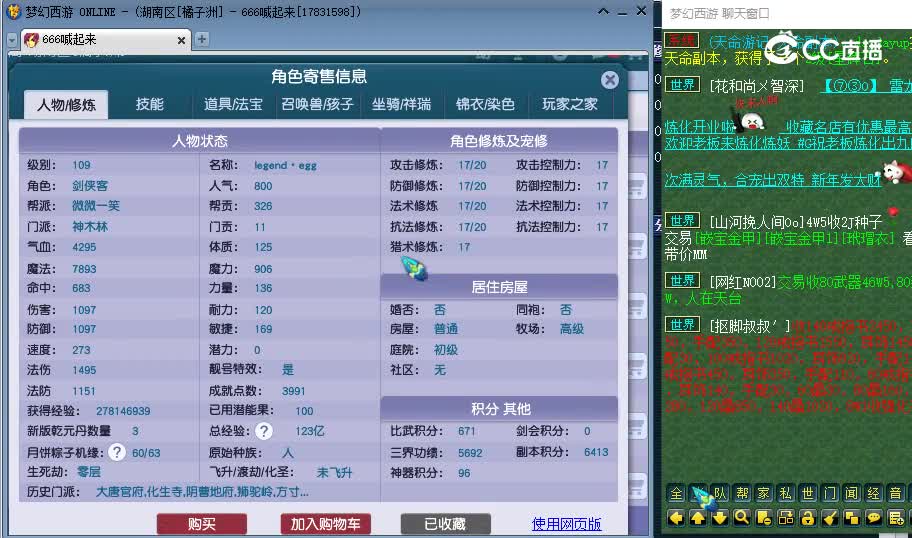The width and height of the screenshot is (912, 538).
Task: Click the 副本积分 value 6413
Action: [596, 452]
